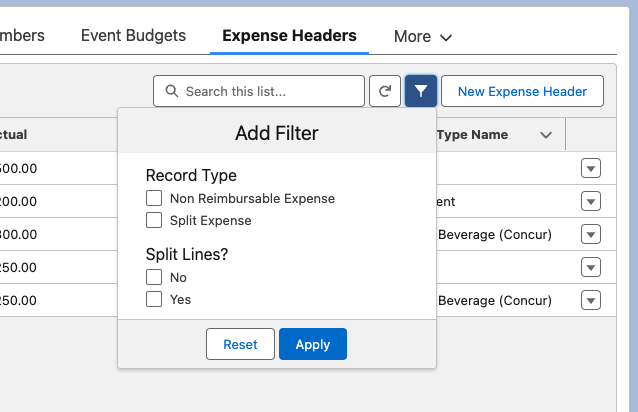Switch to the Event Budgets tab
The image size is (638, 412).
pos(133,35)
